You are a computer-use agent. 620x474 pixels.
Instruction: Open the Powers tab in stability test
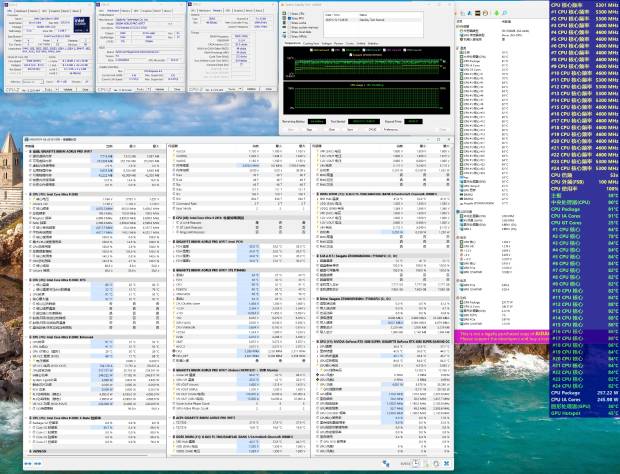tap(339, 43)
